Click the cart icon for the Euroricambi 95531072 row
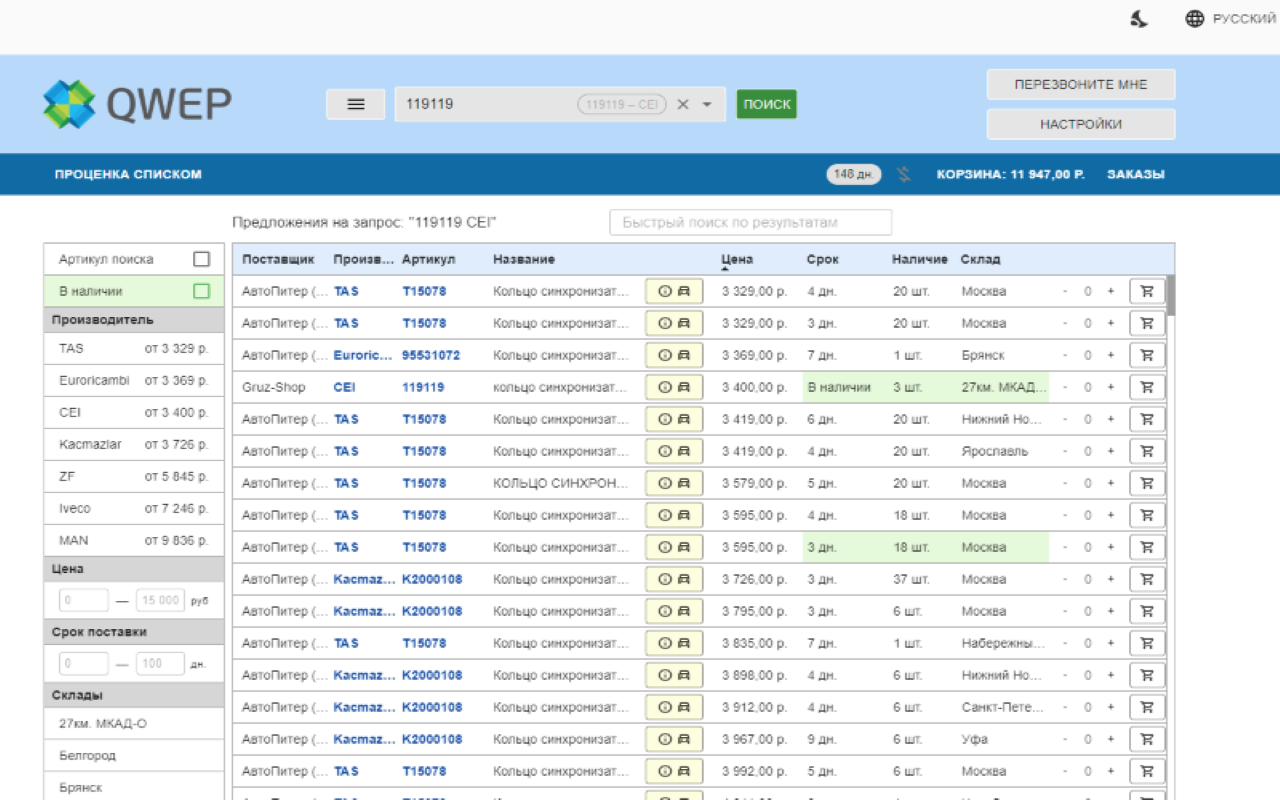Image resolution: width=1280 pixels, height=800 pixels. pos(1146,355)
